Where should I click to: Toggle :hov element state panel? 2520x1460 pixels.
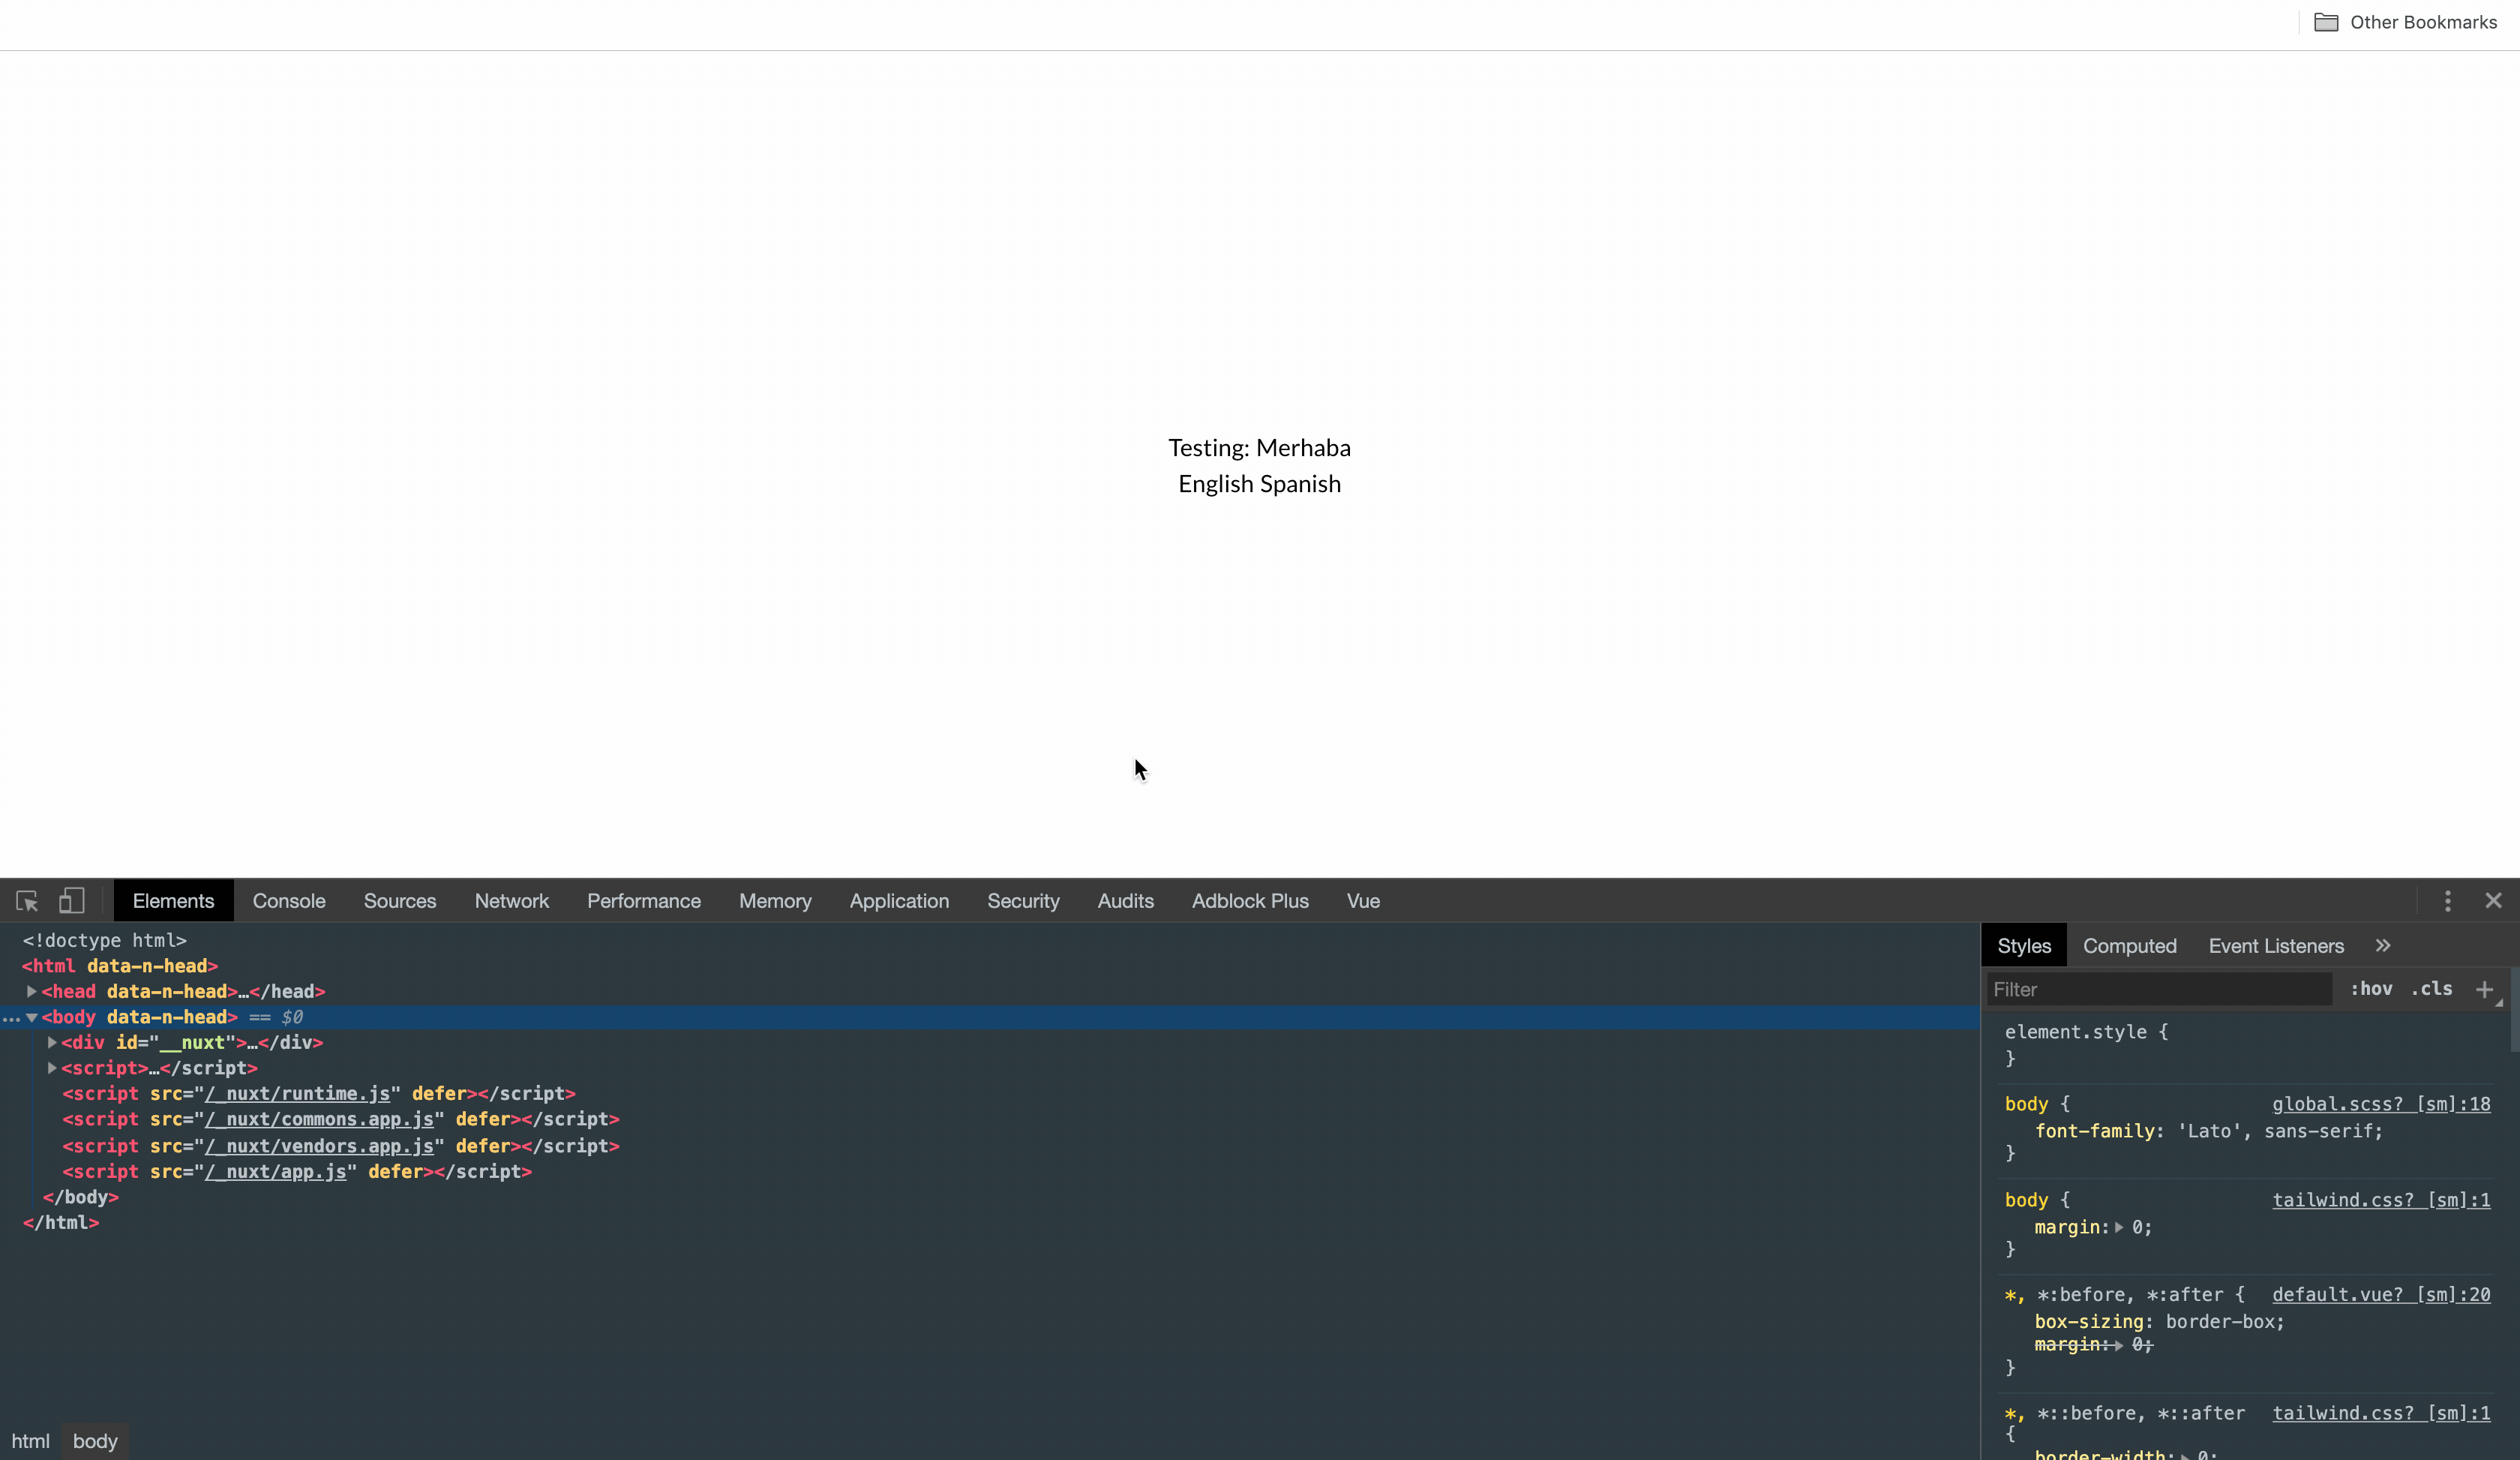click(x=2371, y=989)
